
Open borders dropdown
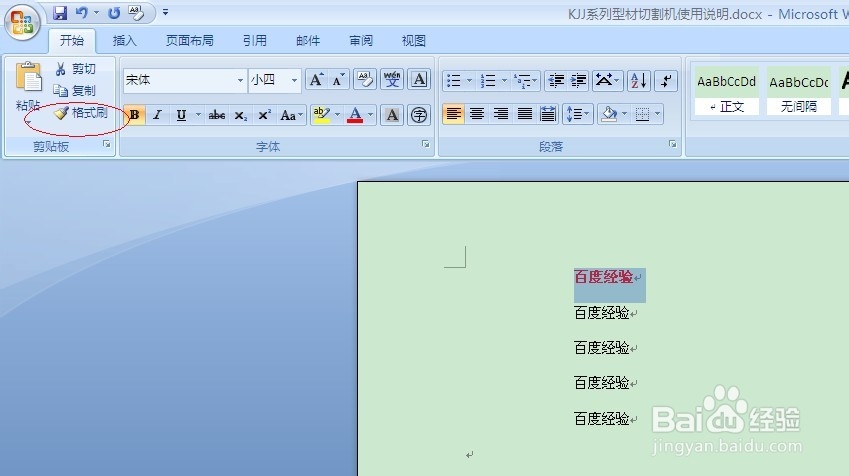[x=657, y=114]
